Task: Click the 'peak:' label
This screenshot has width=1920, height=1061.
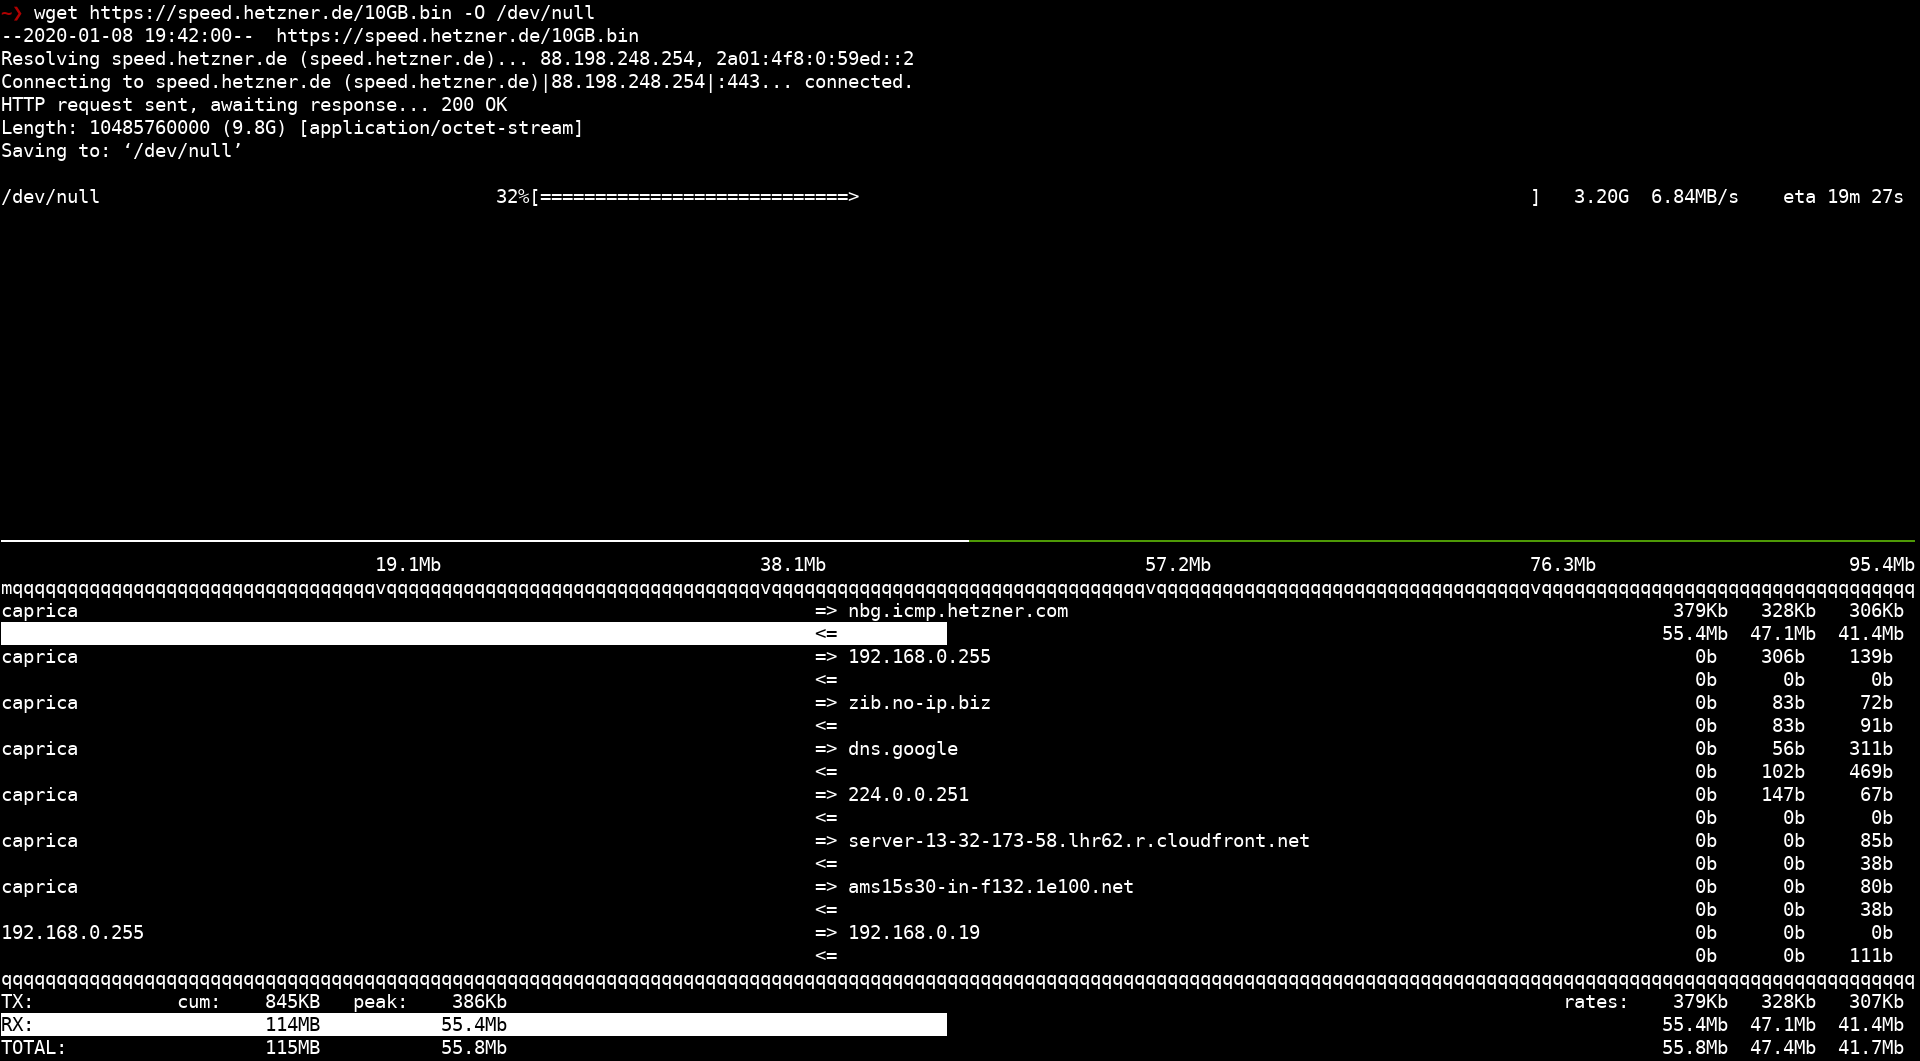Action: [380, 1002]
